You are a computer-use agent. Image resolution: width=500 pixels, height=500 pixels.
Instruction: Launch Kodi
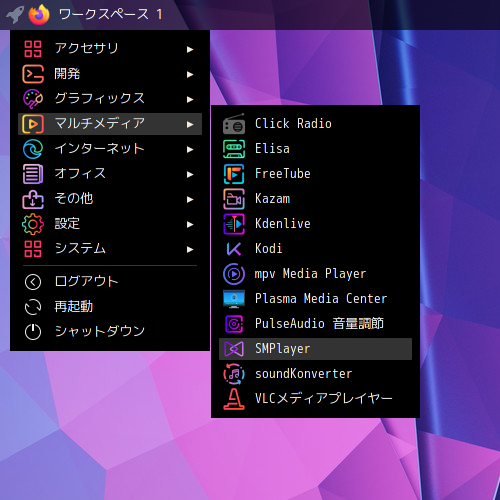tap(315, 249)
